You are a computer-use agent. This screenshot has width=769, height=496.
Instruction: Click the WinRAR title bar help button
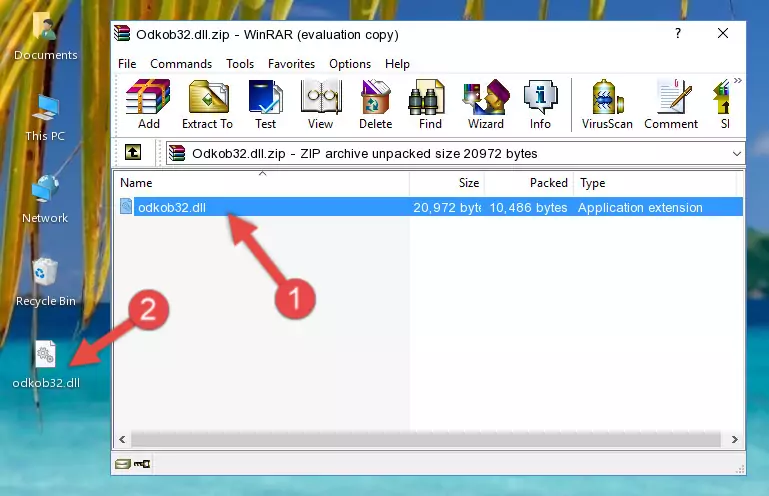tap(678, 34)
